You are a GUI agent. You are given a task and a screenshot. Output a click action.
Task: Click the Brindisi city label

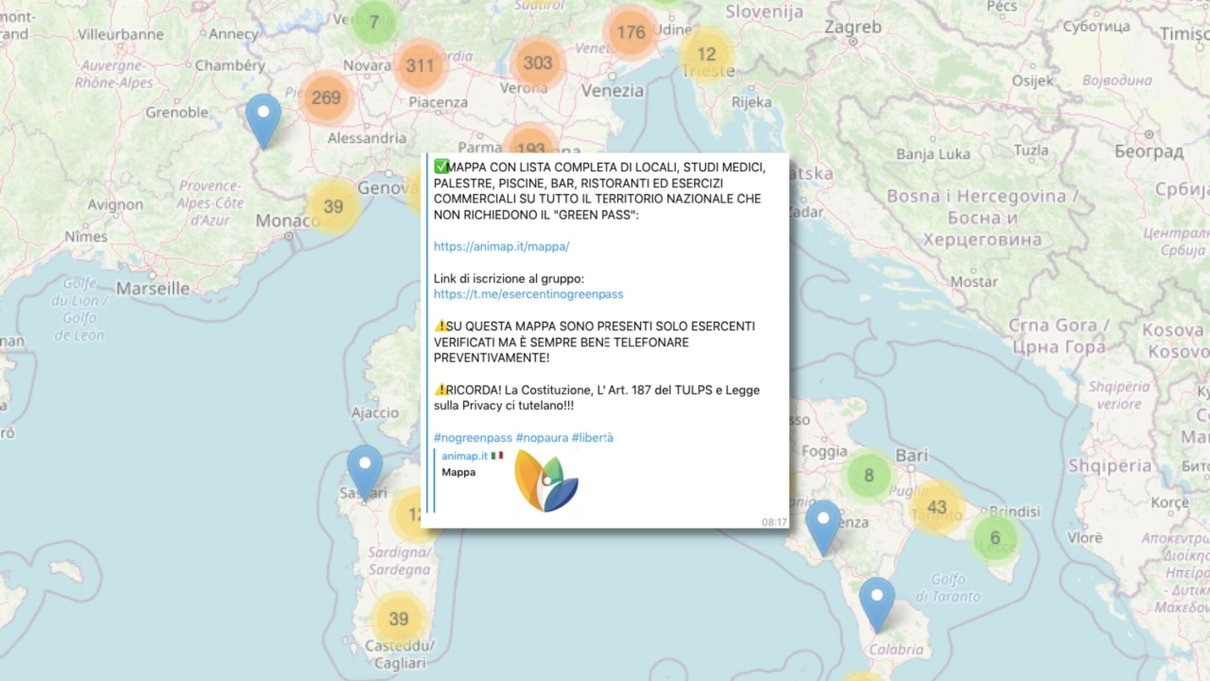click(x=1017, y=511)
